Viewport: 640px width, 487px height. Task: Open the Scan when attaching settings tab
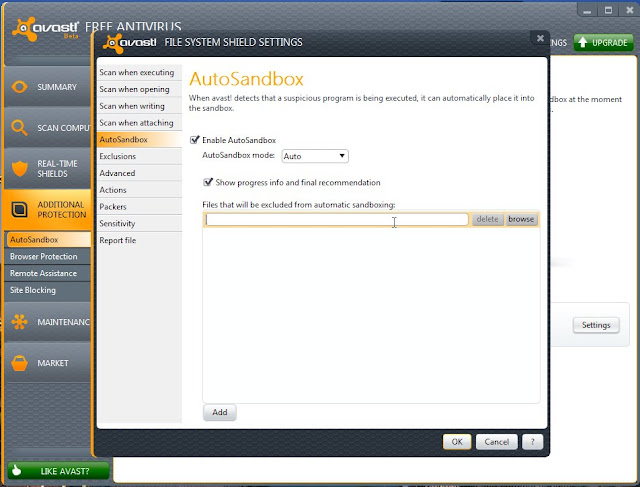140,123
